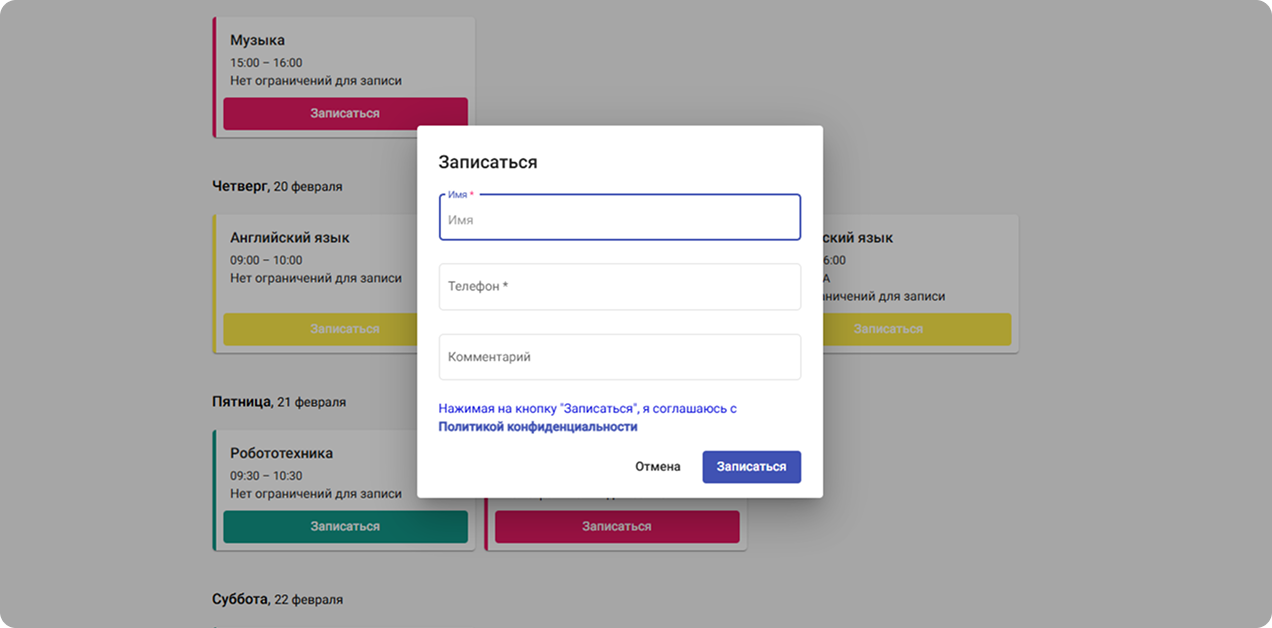Click the Четверг, 20 февраля heading
Screen dimensions: 1272x628
277,186
